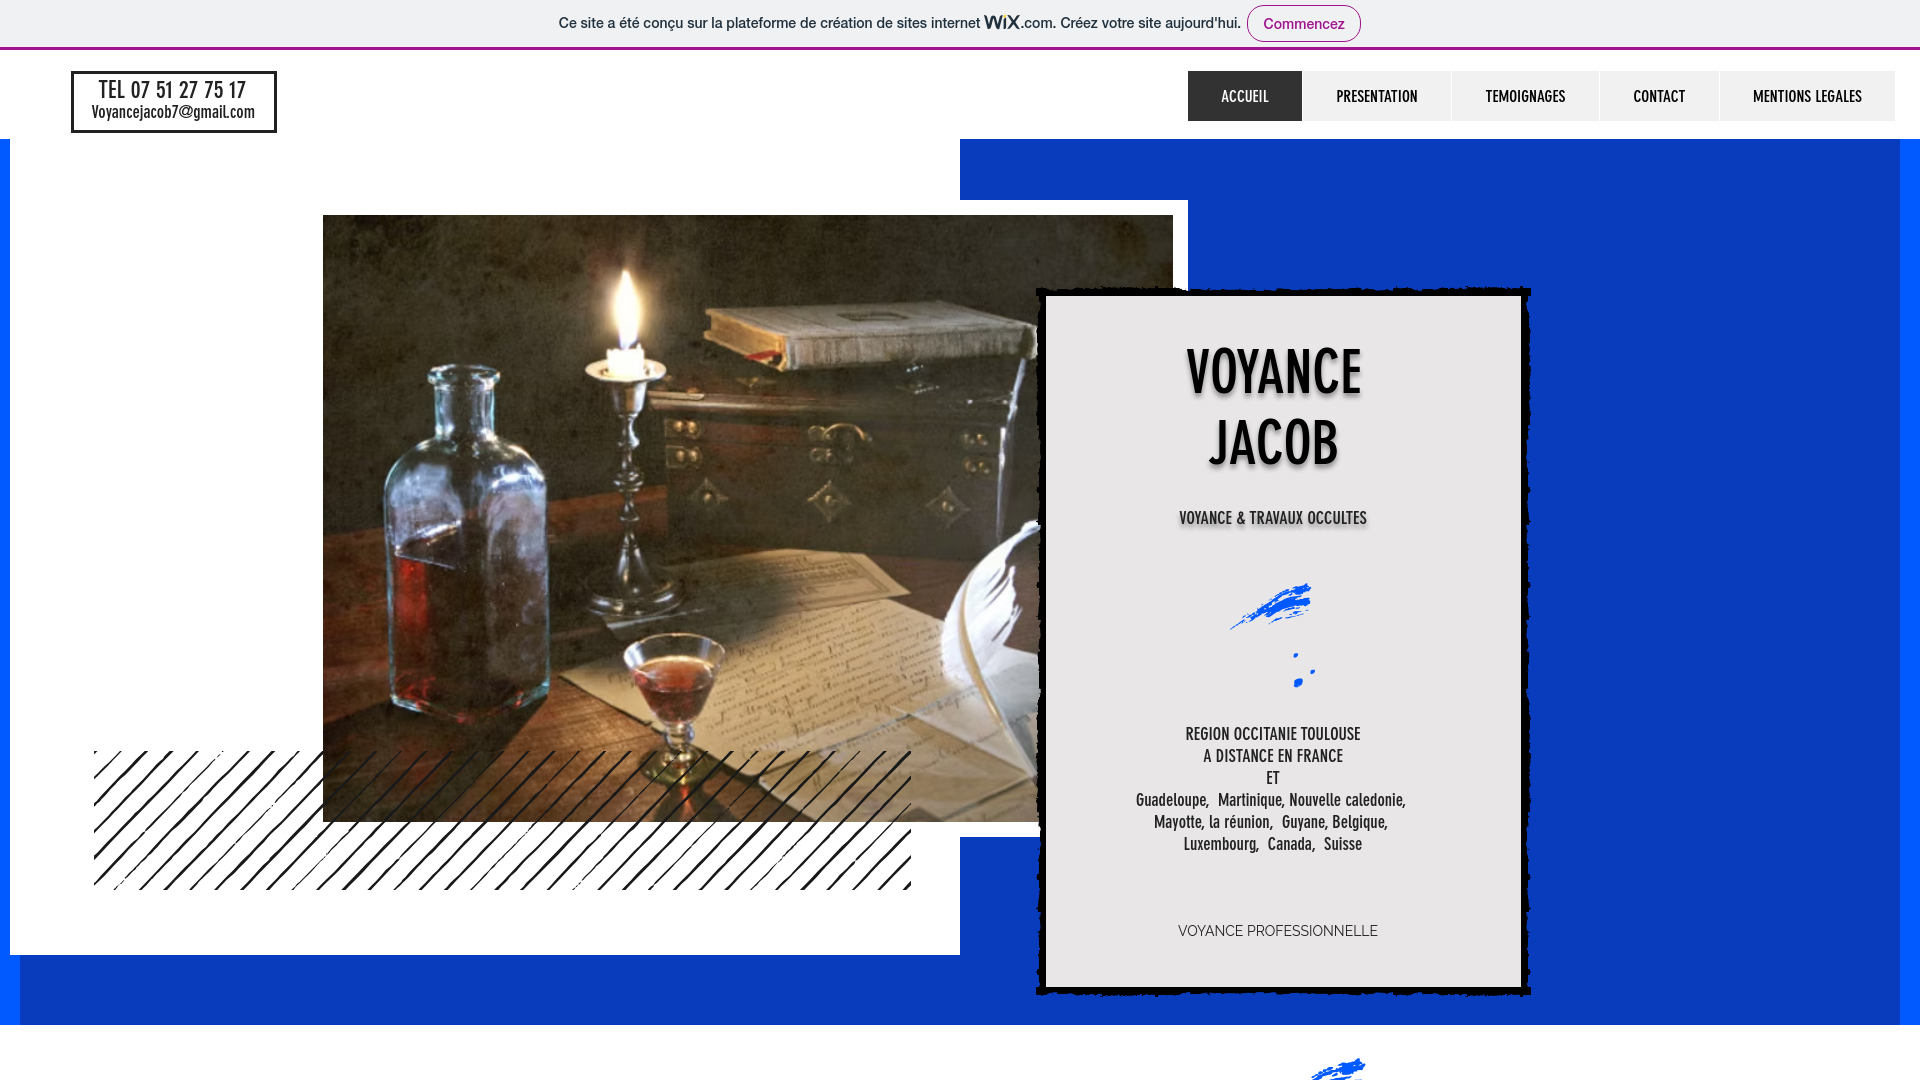
Task: Switch to the TEMOIGNAGES section
Action: click(x=1524, y=95)
